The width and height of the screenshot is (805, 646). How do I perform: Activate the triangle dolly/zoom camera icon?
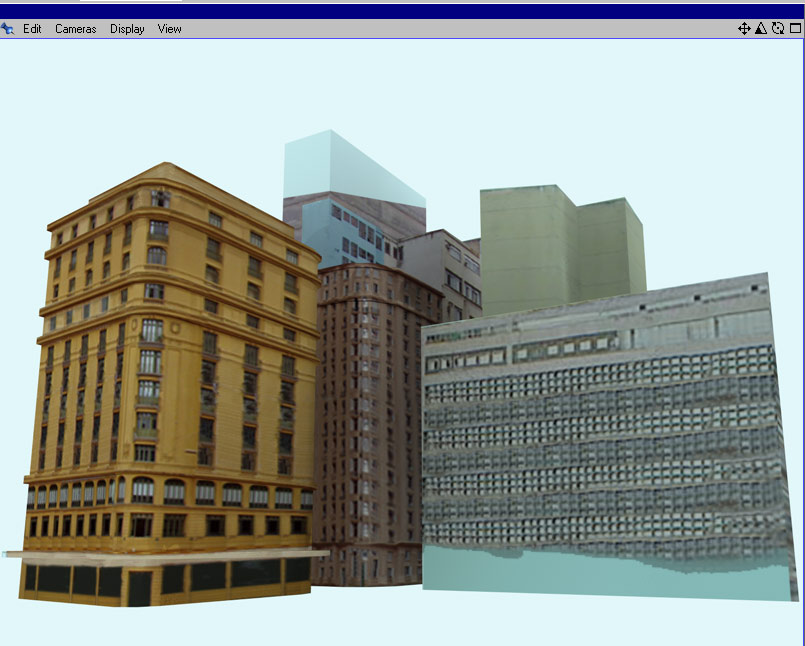coord(761,28)
